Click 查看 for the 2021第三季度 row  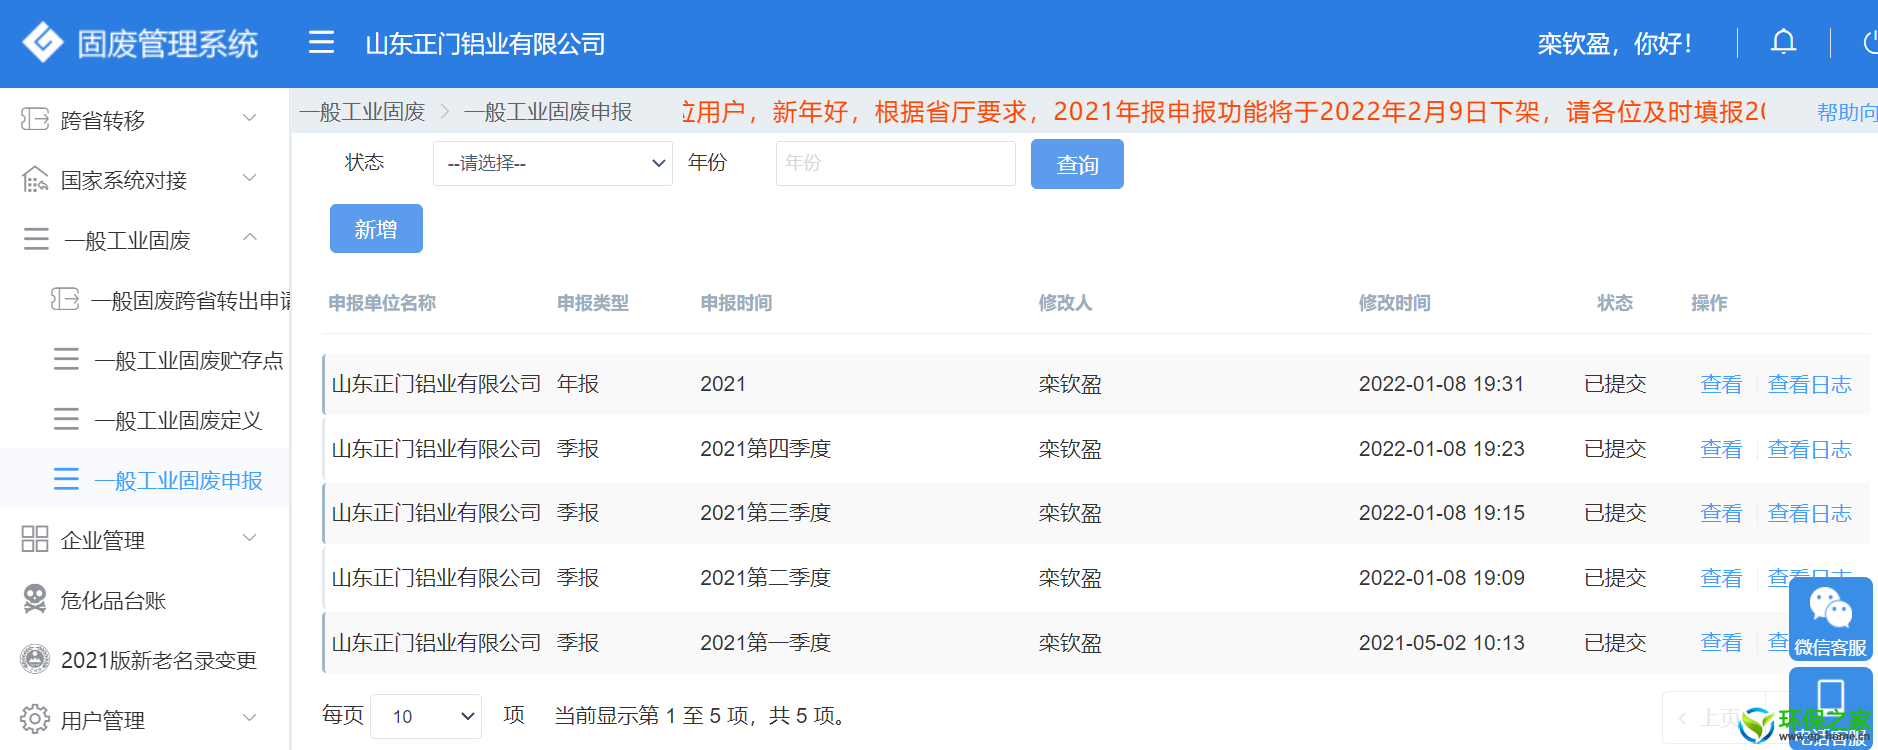[1721, 513]
